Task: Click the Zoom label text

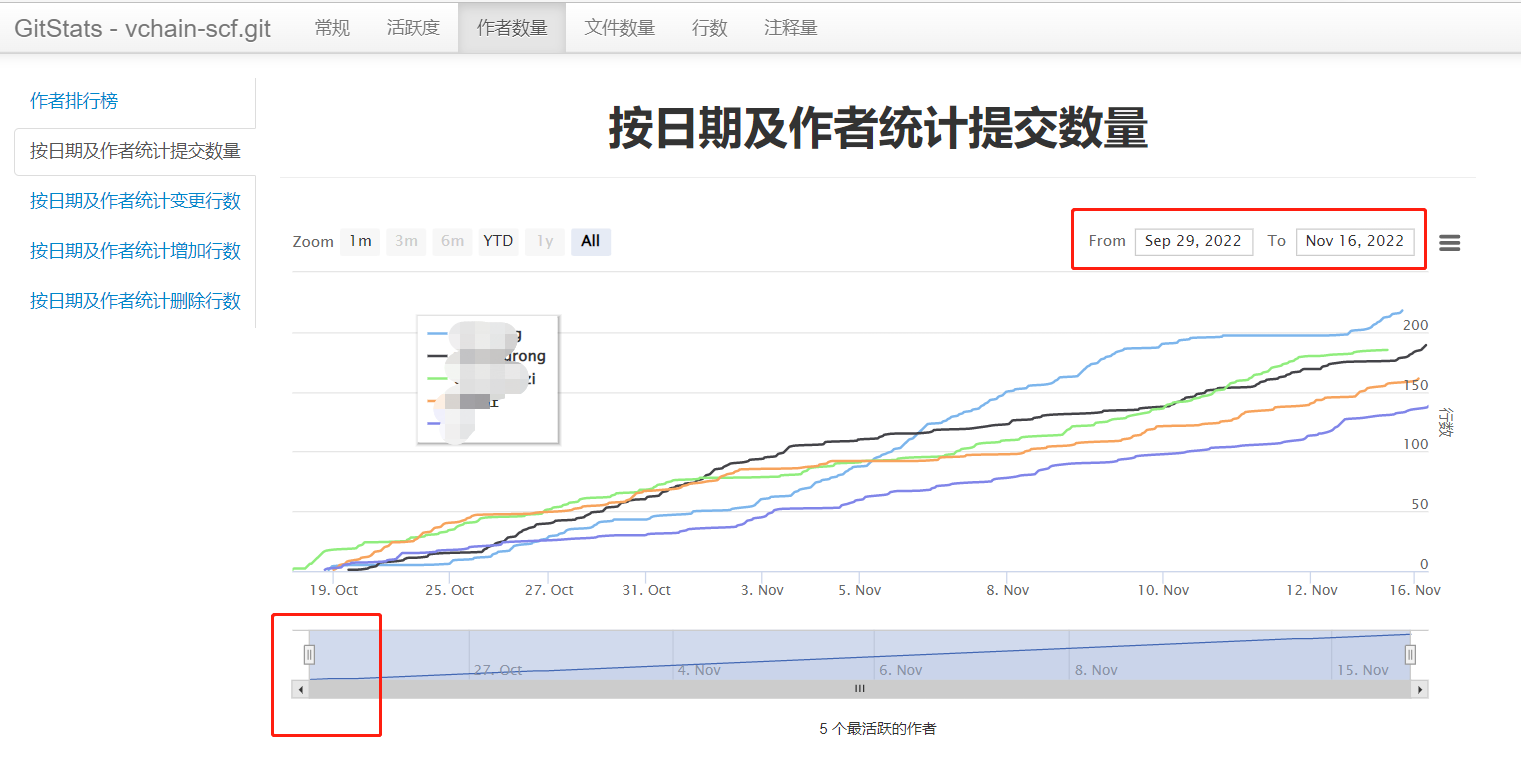Action: pyautogui.click(x=313, y=241)
